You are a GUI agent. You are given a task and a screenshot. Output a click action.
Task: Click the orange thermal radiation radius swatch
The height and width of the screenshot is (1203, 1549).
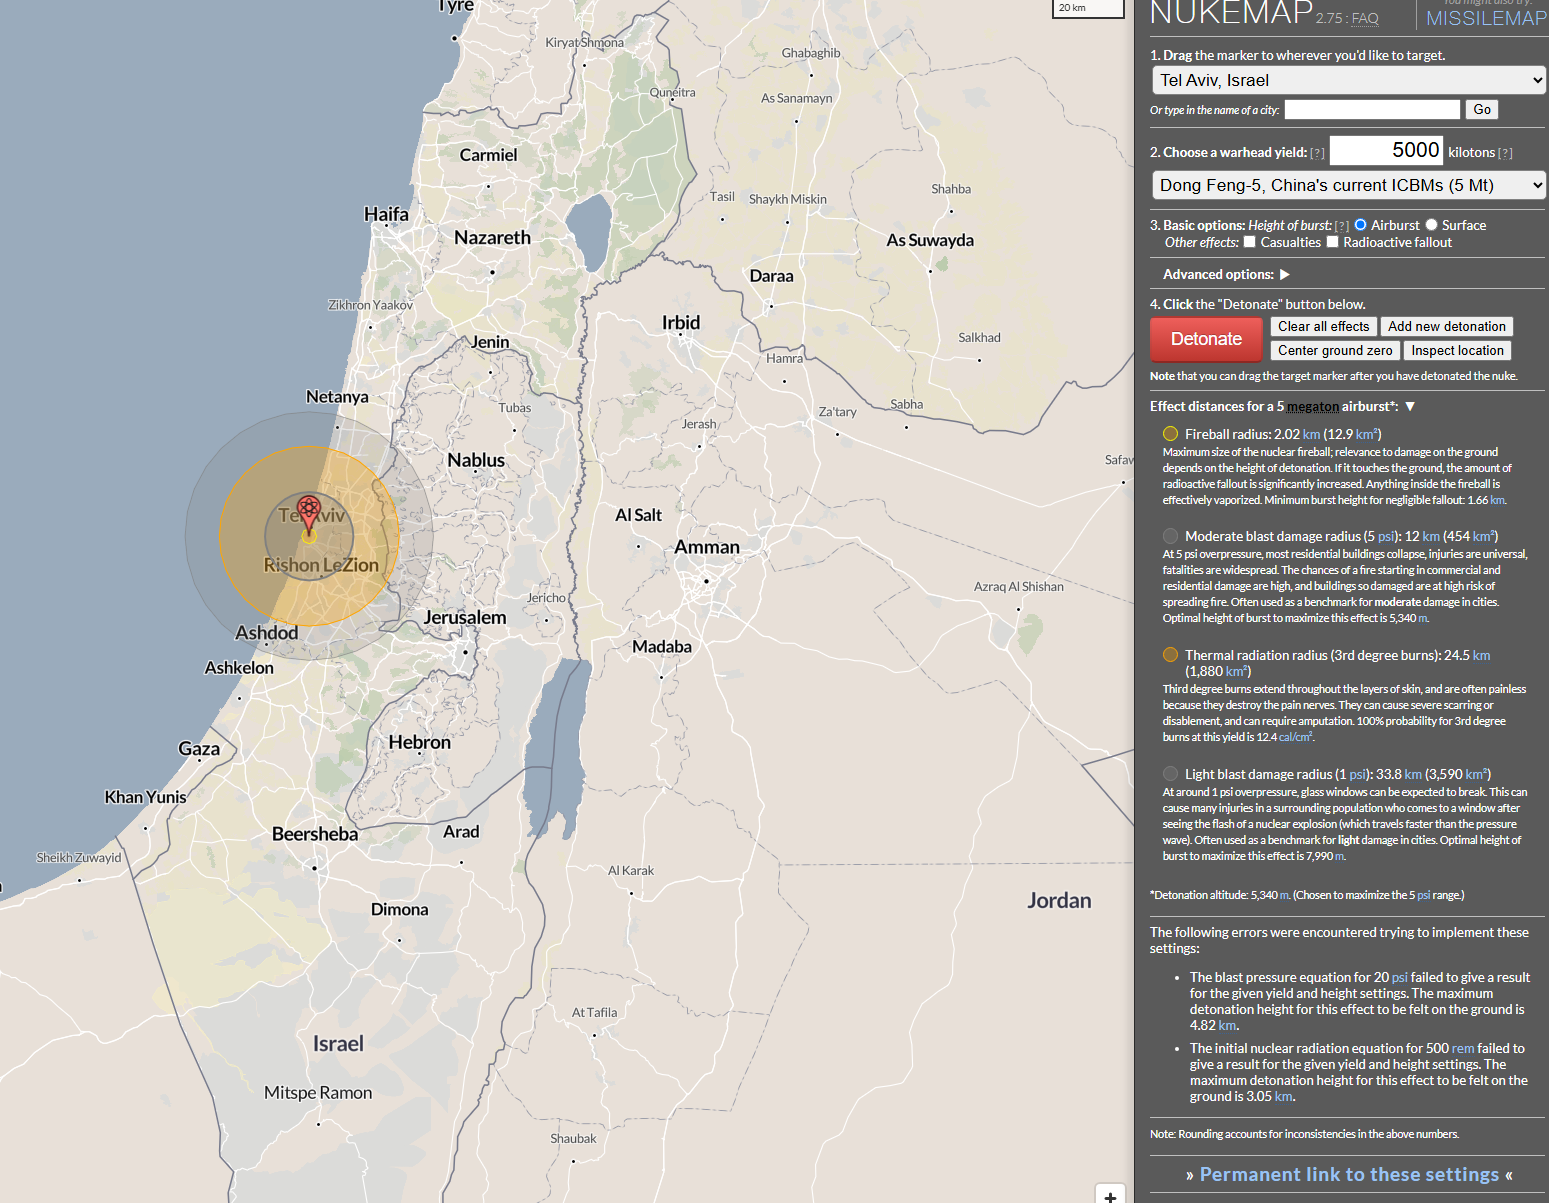pos(1170,655)
